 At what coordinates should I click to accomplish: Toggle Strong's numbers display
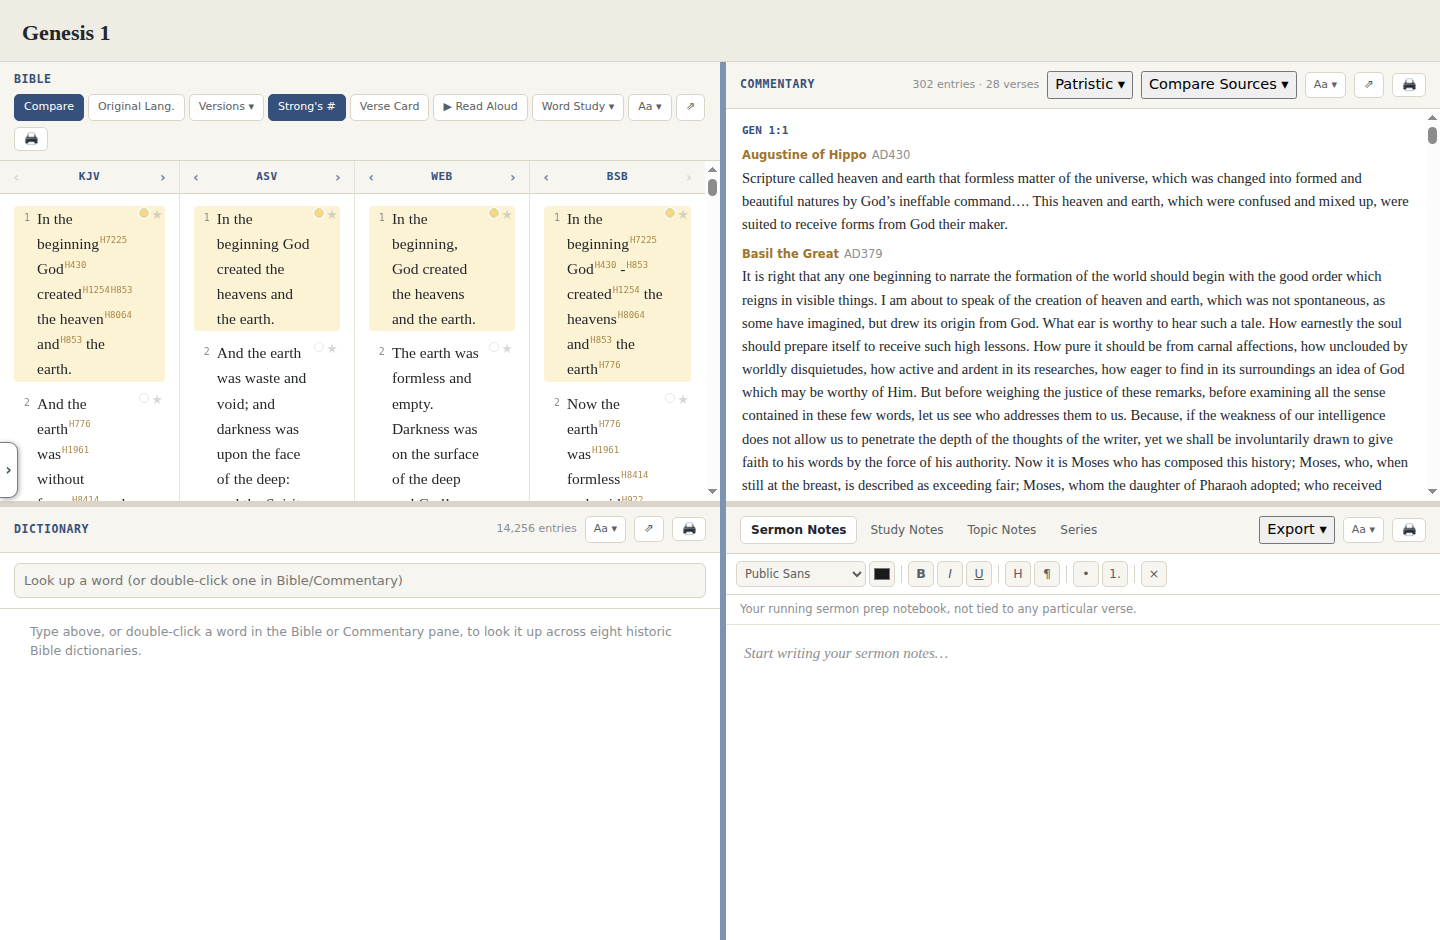click(x=307, y=107)
